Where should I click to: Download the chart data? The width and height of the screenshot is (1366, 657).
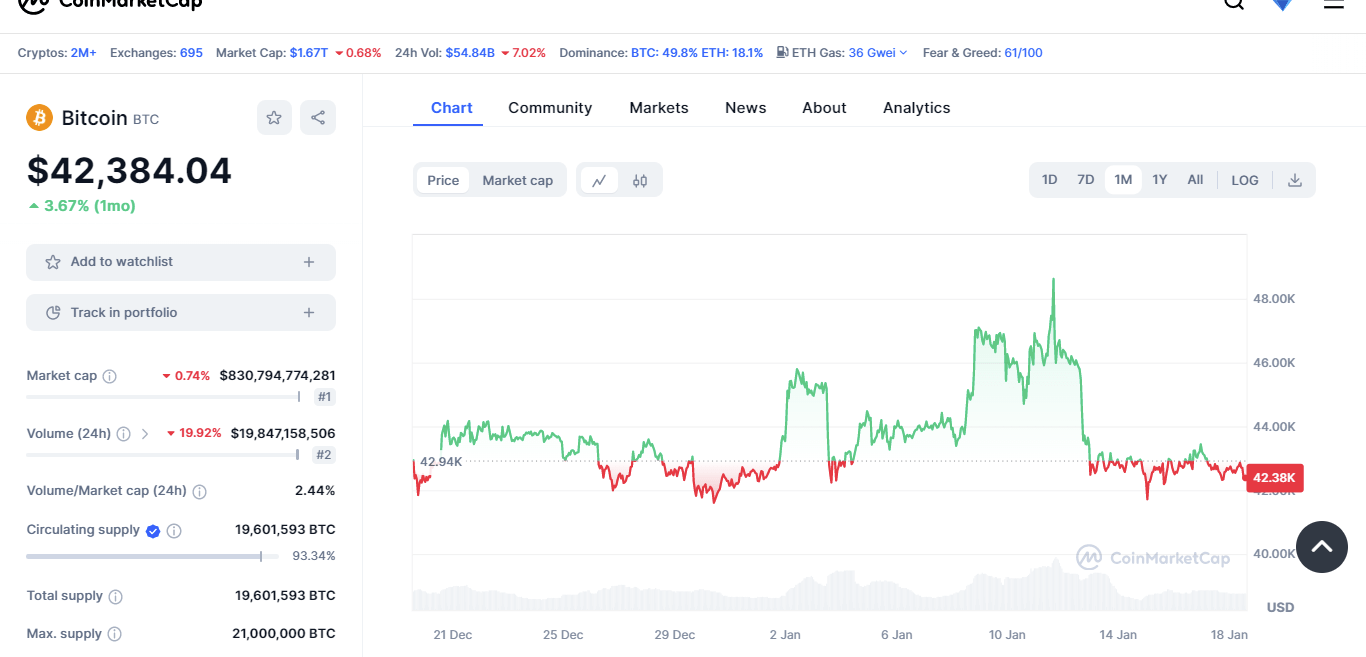(x=1295, y=180)
